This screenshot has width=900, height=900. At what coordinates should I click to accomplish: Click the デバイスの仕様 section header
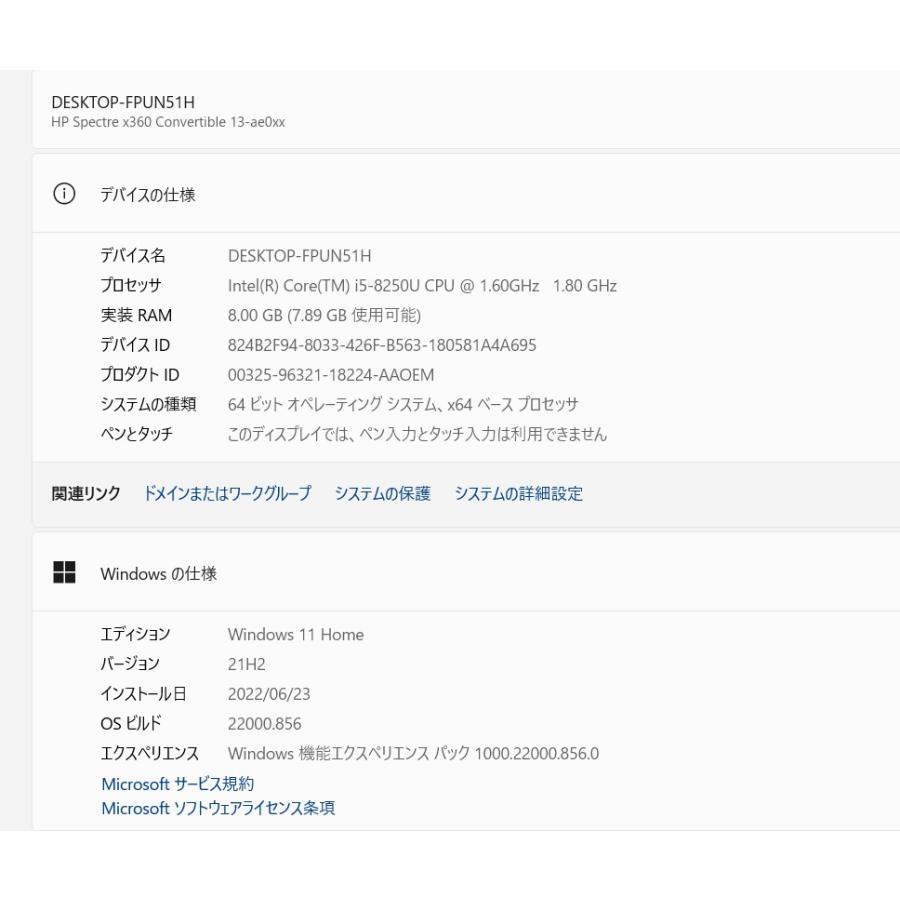click(150, 194)
